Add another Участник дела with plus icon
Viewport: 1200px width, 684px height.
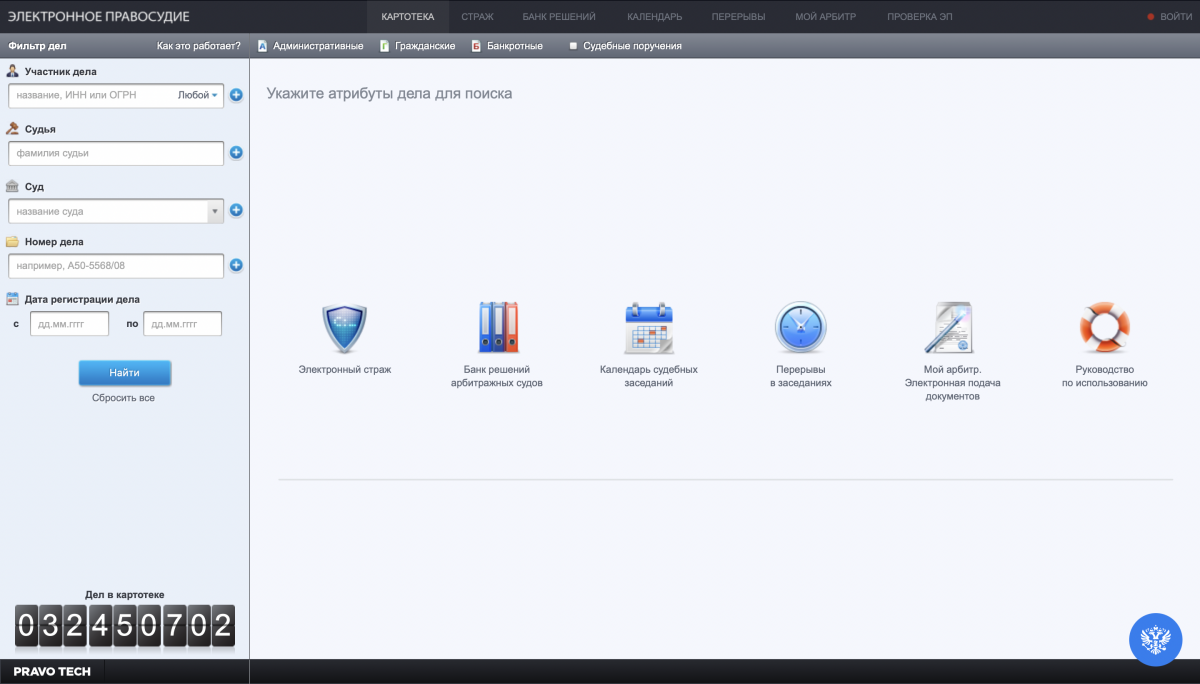pos(237,95)
